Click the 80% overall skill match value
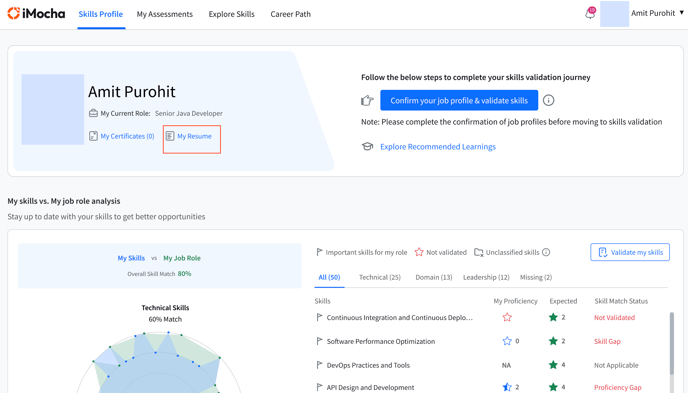Viewport: 688px width, 393px height. [x=184, y=273]
